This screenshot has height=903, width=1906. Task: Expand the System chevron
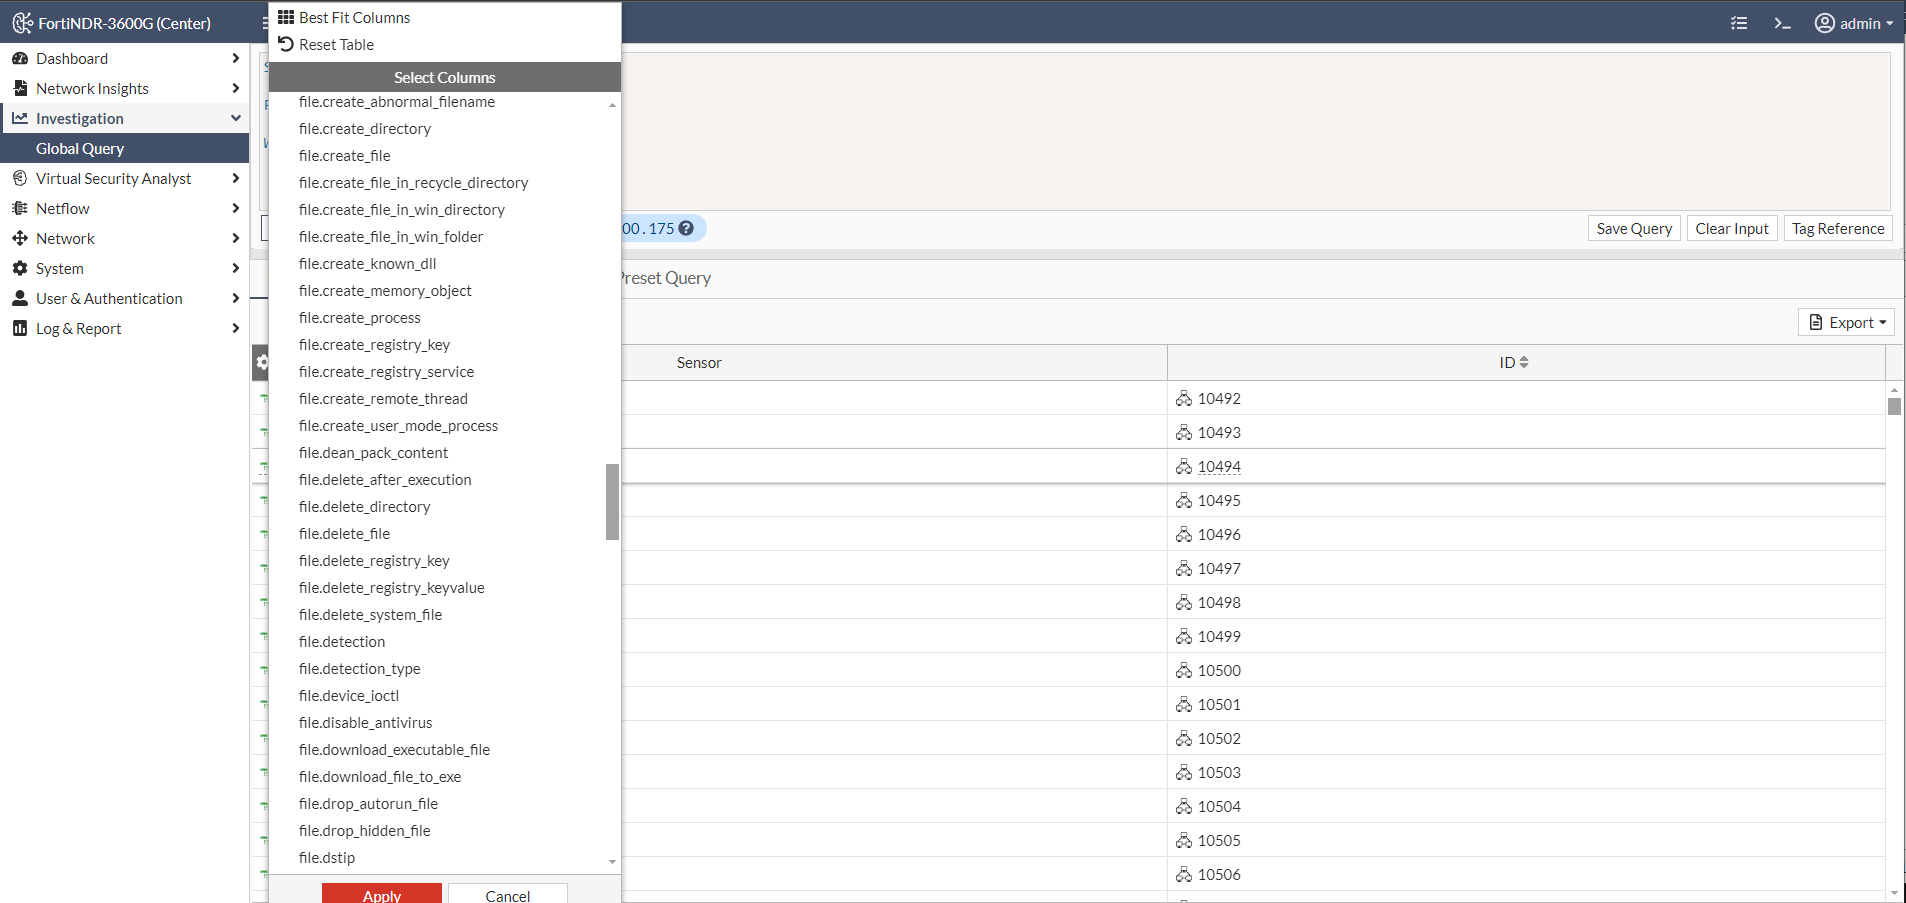[x=236, y=268]
